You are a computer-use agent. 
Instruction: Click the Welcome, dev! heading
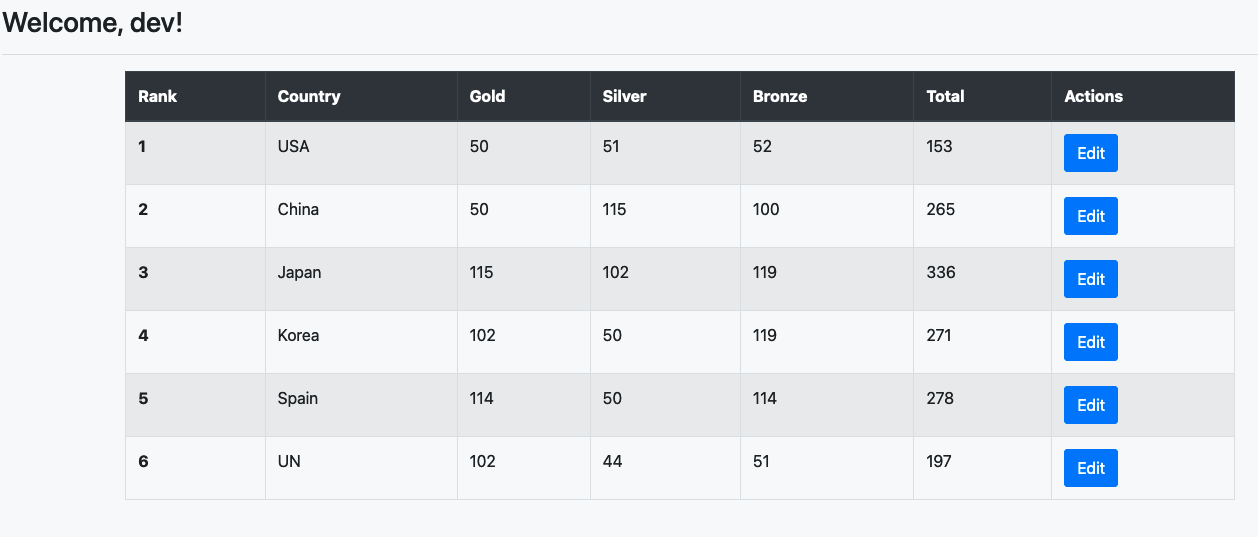tap(93, 23)
